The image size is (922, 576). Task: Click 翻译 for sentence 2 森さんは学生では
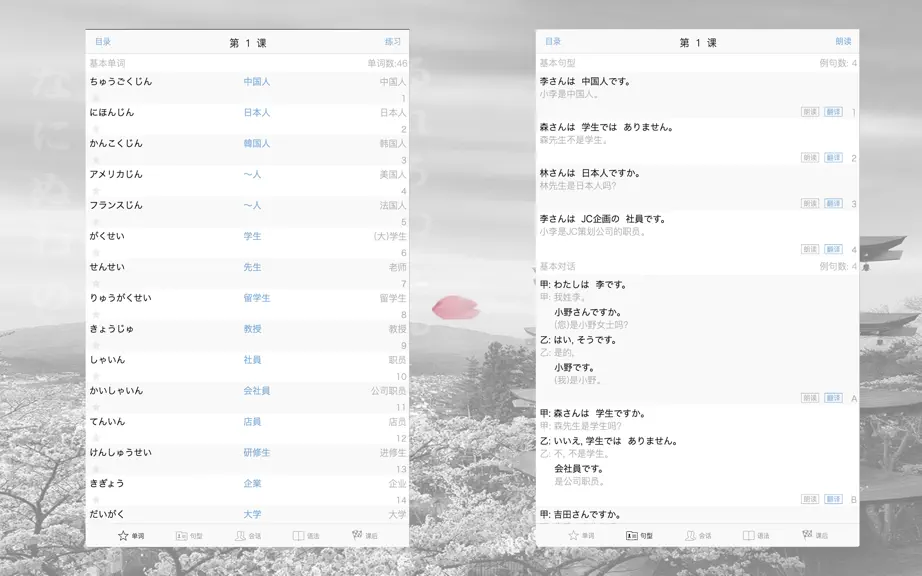click(x=833, y=158)
